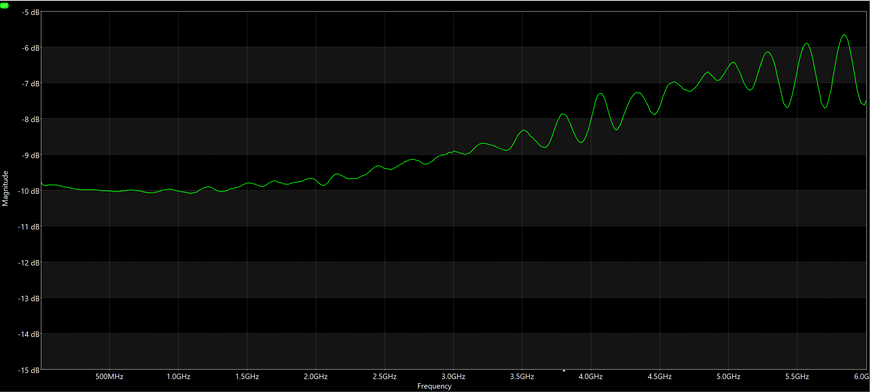Click the 3.5GHz frequency tick label
This screenshot has width=870, height=392.
[x=522, y=376]
